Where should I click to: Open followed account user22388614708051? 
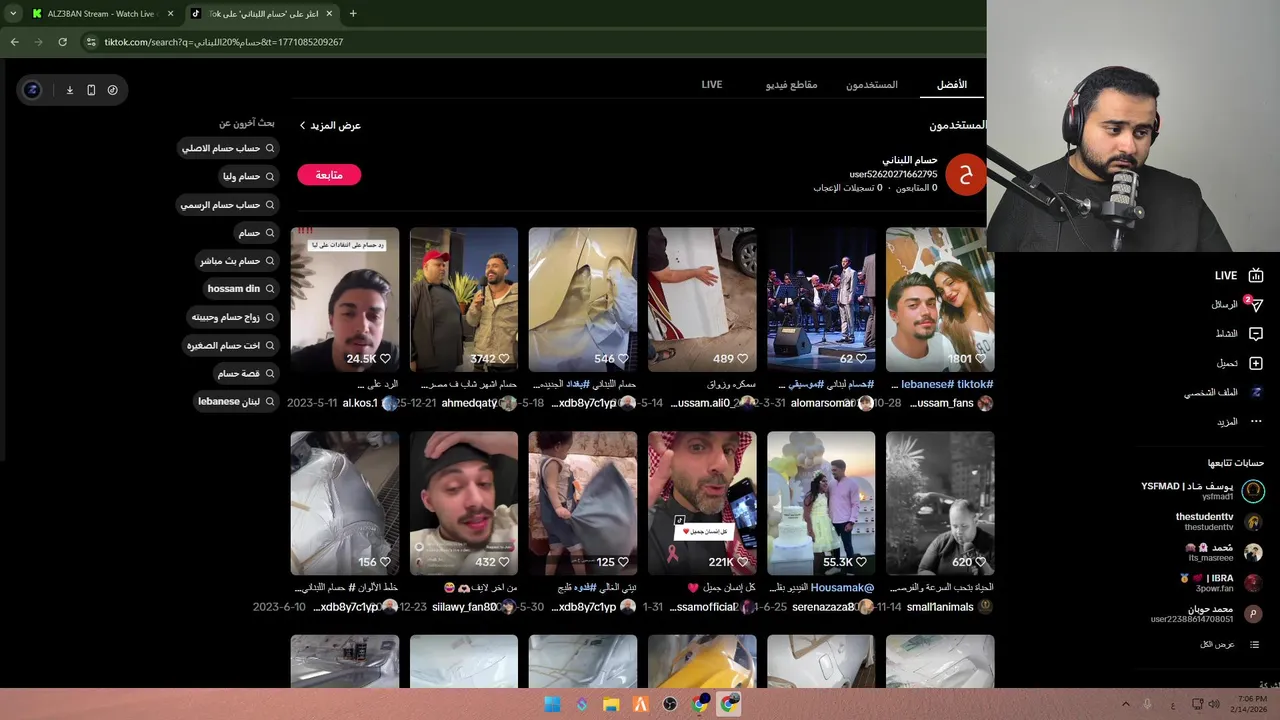point(1207,614)
